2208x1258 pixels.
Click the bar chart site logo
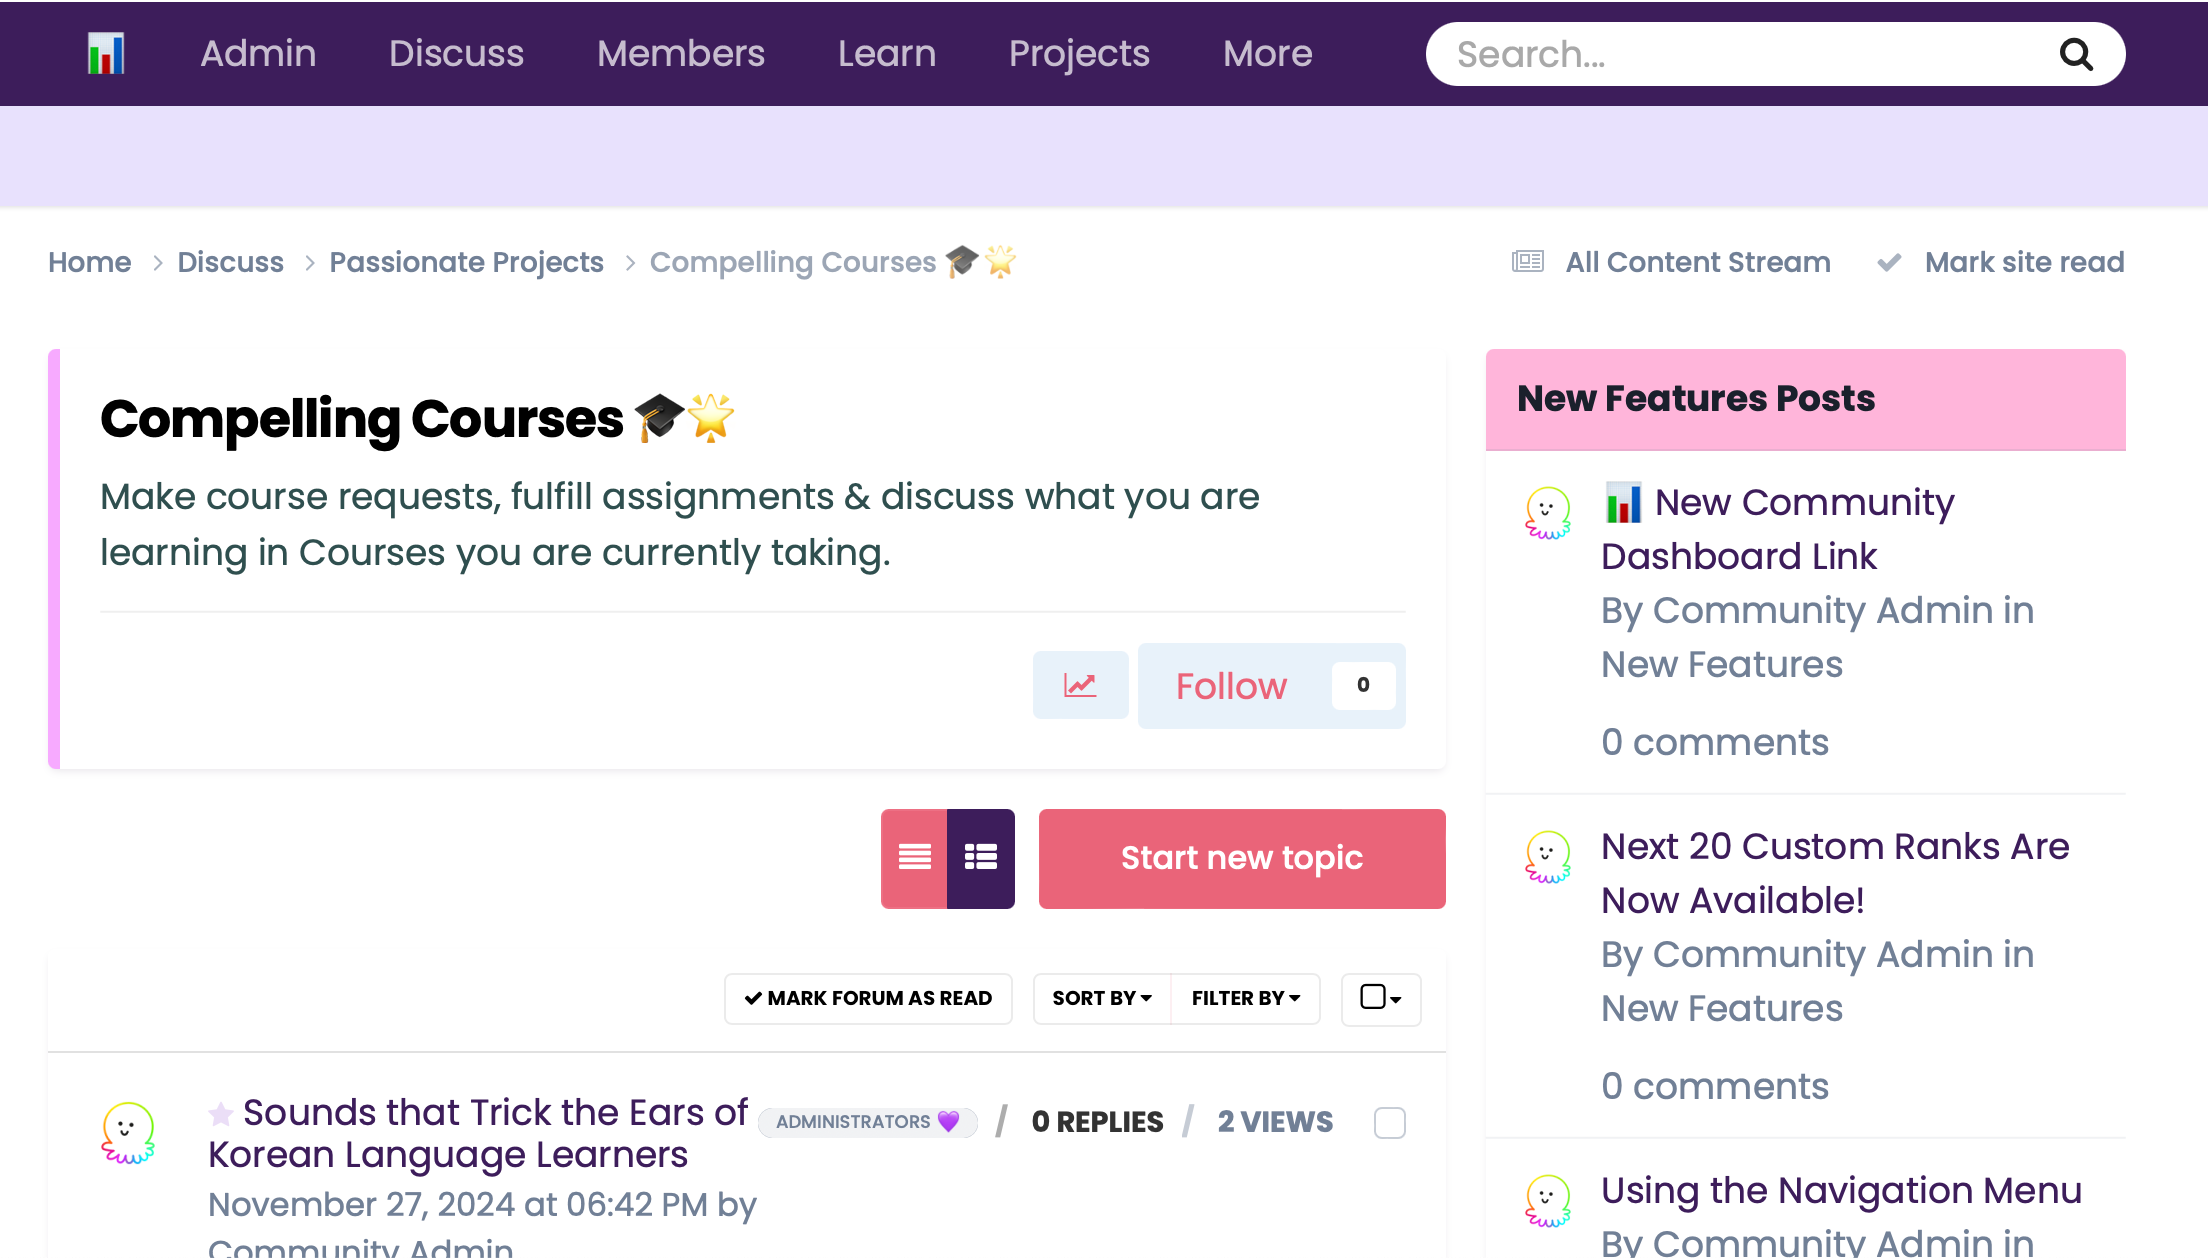[x=106, y=54]
